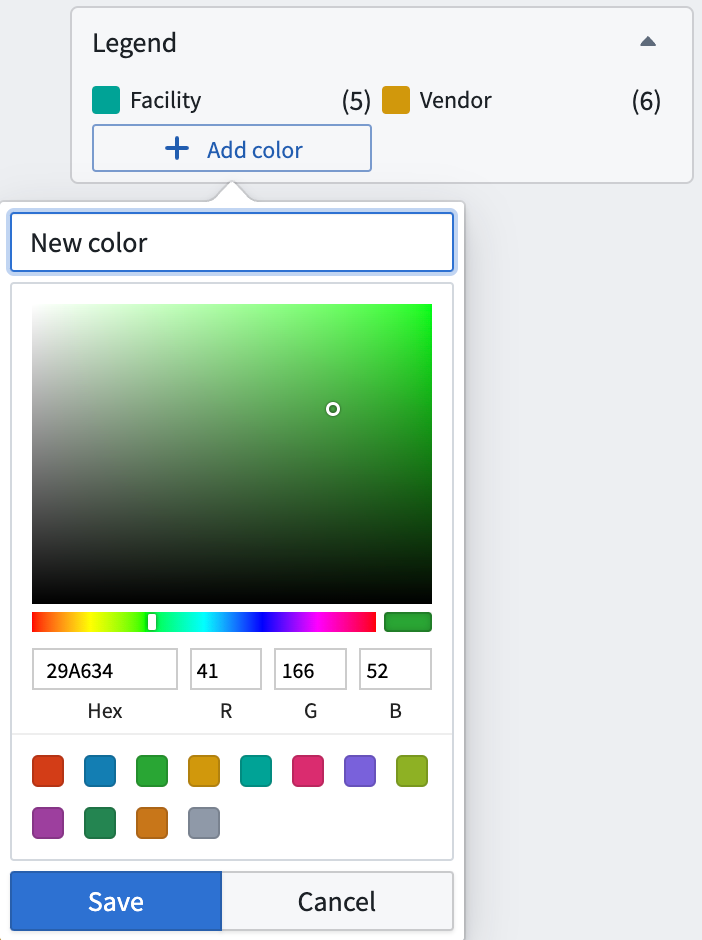Click the B value input field
The image size is (702, 940).
[395, 670]
